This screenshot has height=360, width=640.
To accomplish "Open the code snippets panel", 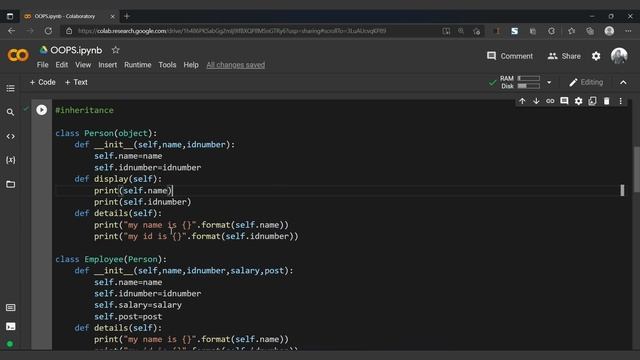I will tap(11, 136).
